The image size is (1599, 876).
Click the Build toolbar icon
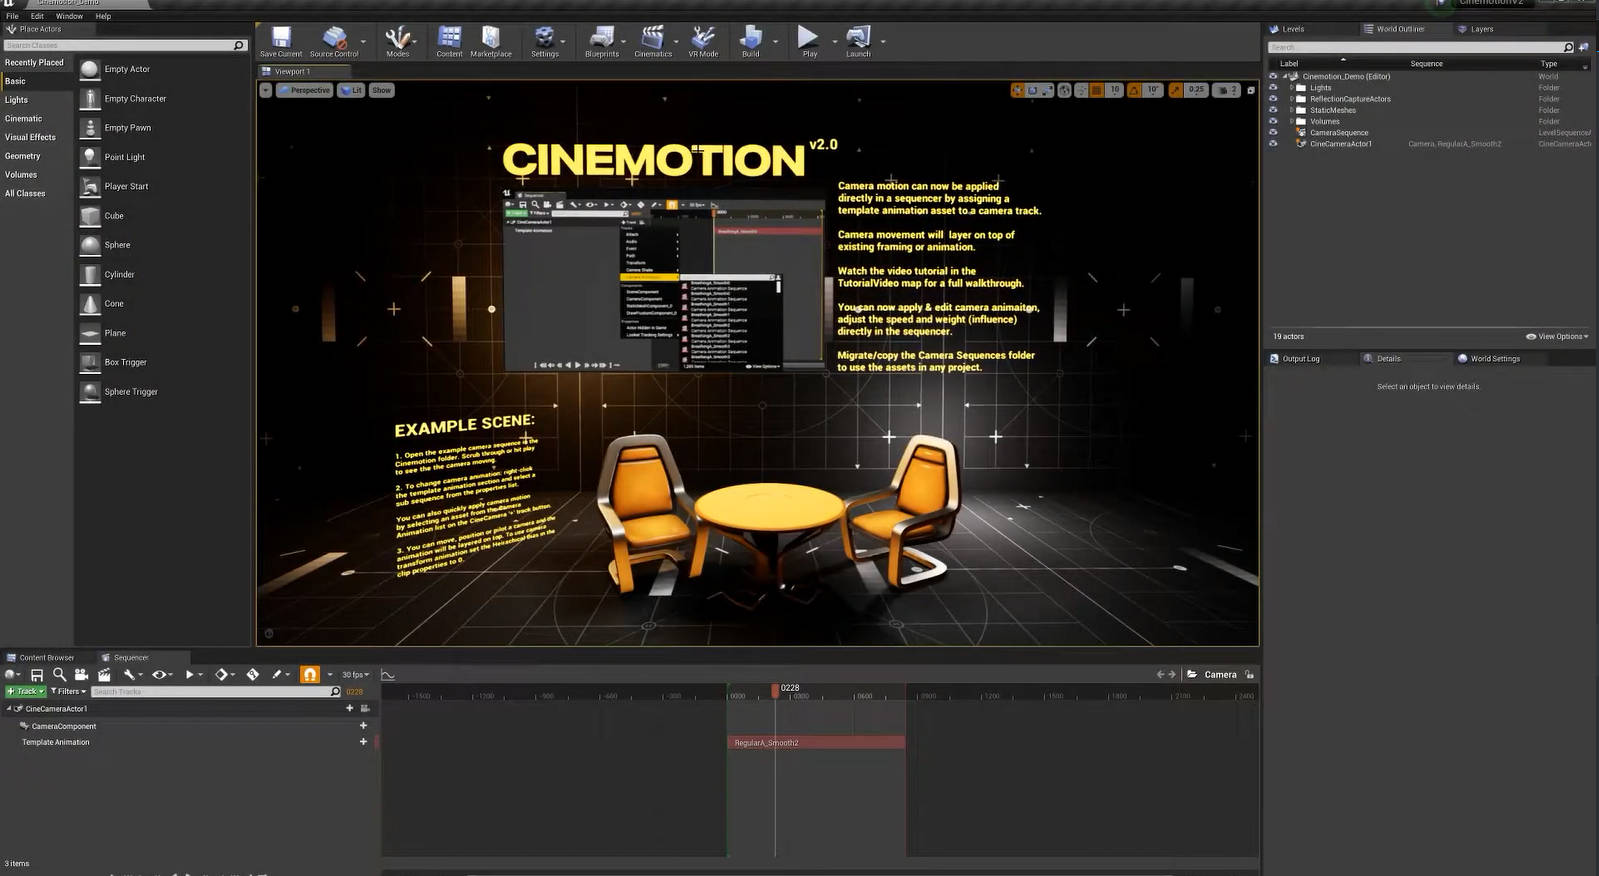click(x=750, y=41)
